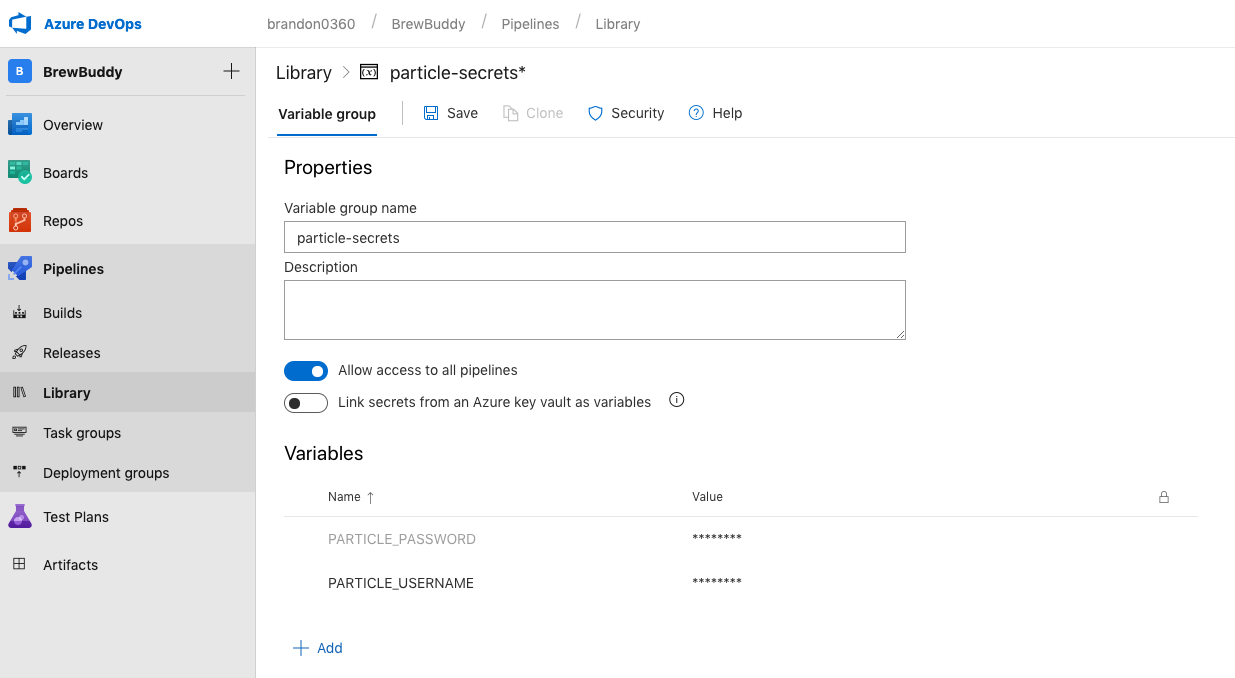Click the Deployment groups icon

click(19, 473)
